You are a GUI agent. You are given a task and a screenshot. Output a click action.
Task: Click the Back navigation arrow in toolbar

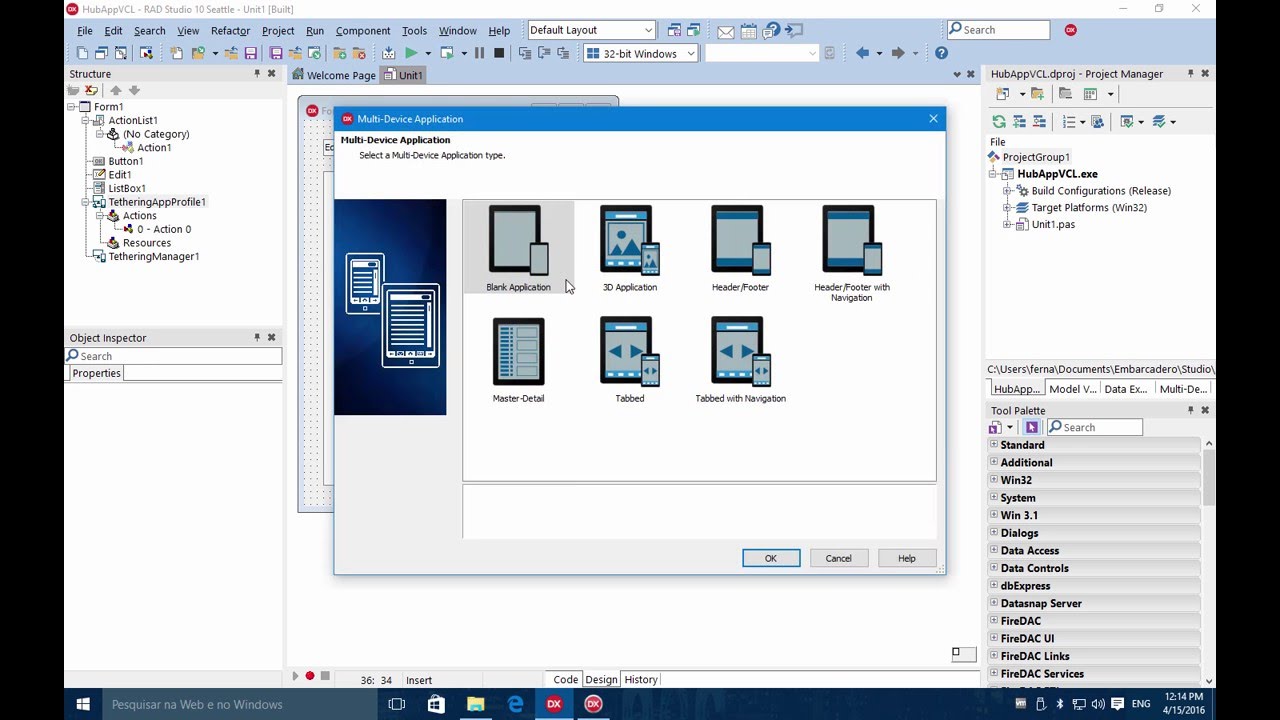point(862,53)
